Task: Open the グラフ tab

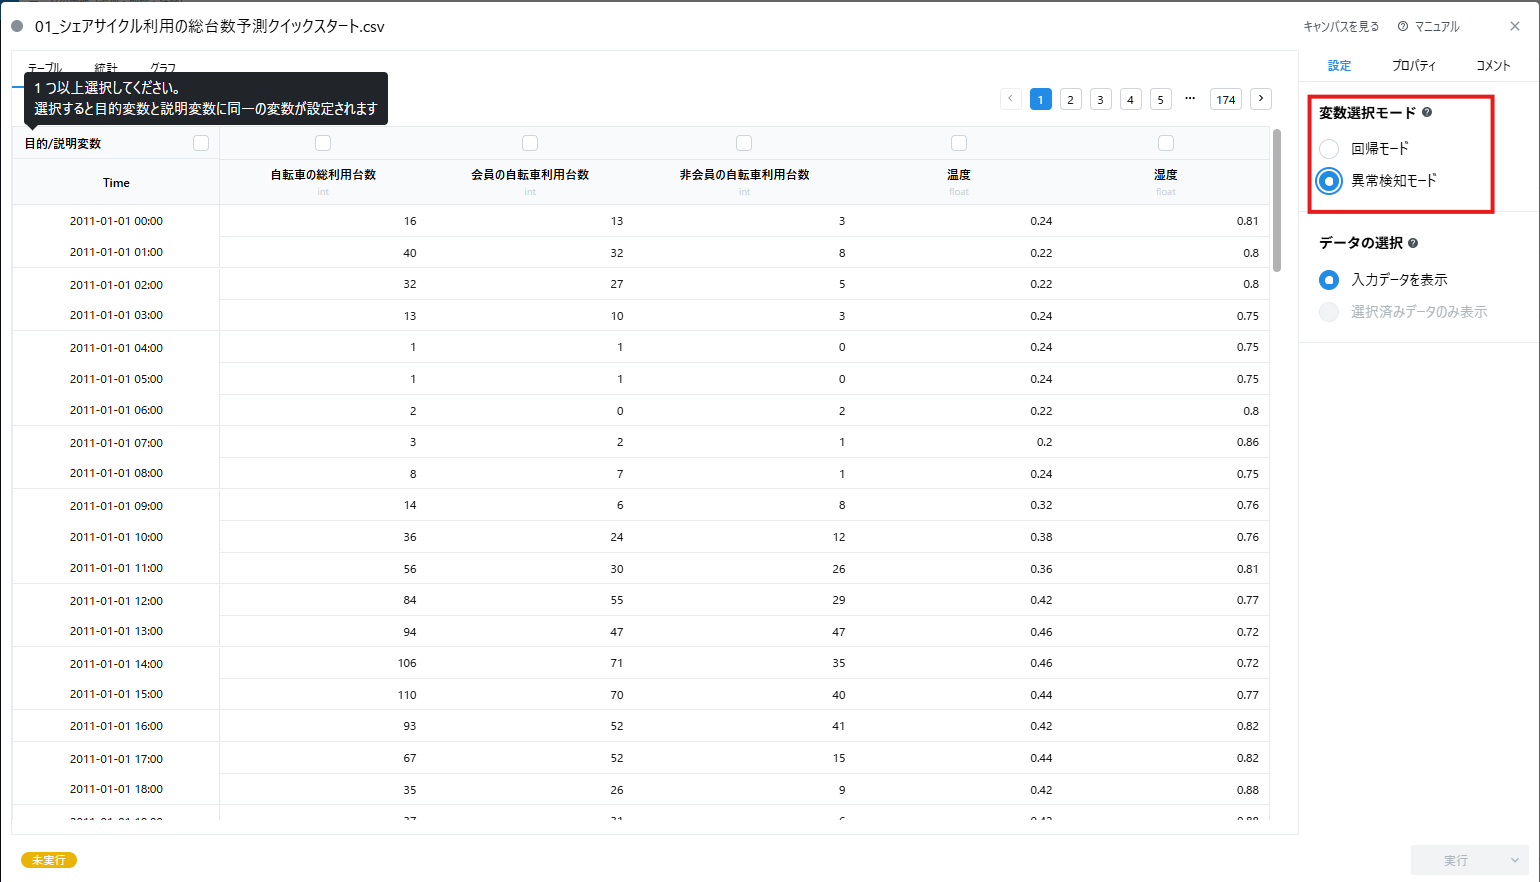Action: [x=163, y=68]
